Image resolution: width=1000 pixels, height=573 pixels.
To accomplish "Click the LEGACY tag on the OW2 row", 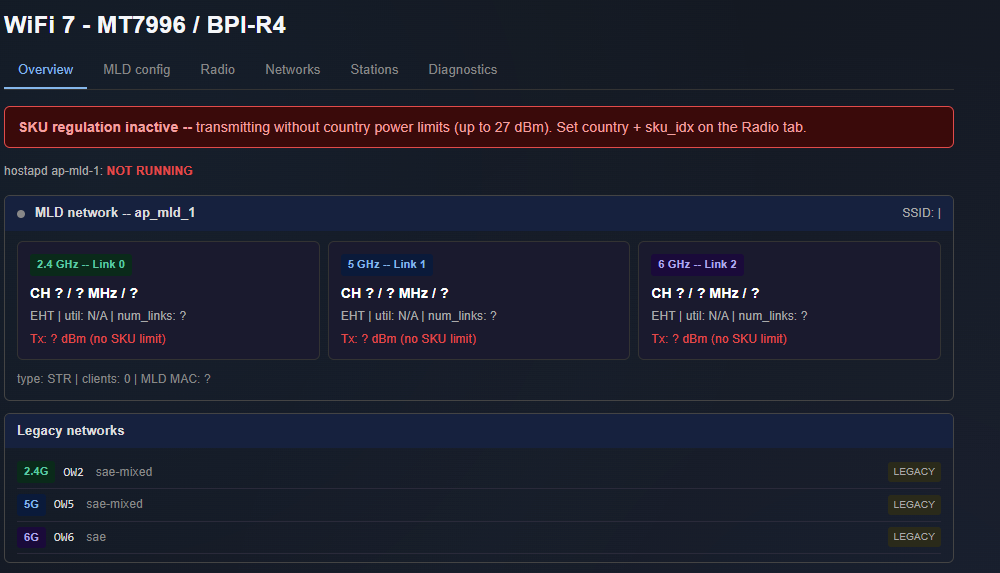I will [x=914, y=472].
